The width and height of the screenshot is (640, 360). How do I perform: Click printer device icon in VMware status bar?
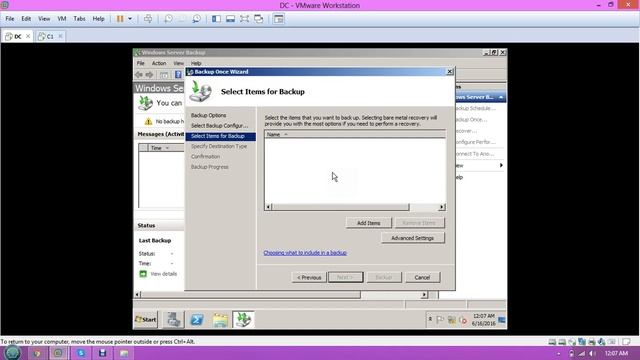point(591,342)
